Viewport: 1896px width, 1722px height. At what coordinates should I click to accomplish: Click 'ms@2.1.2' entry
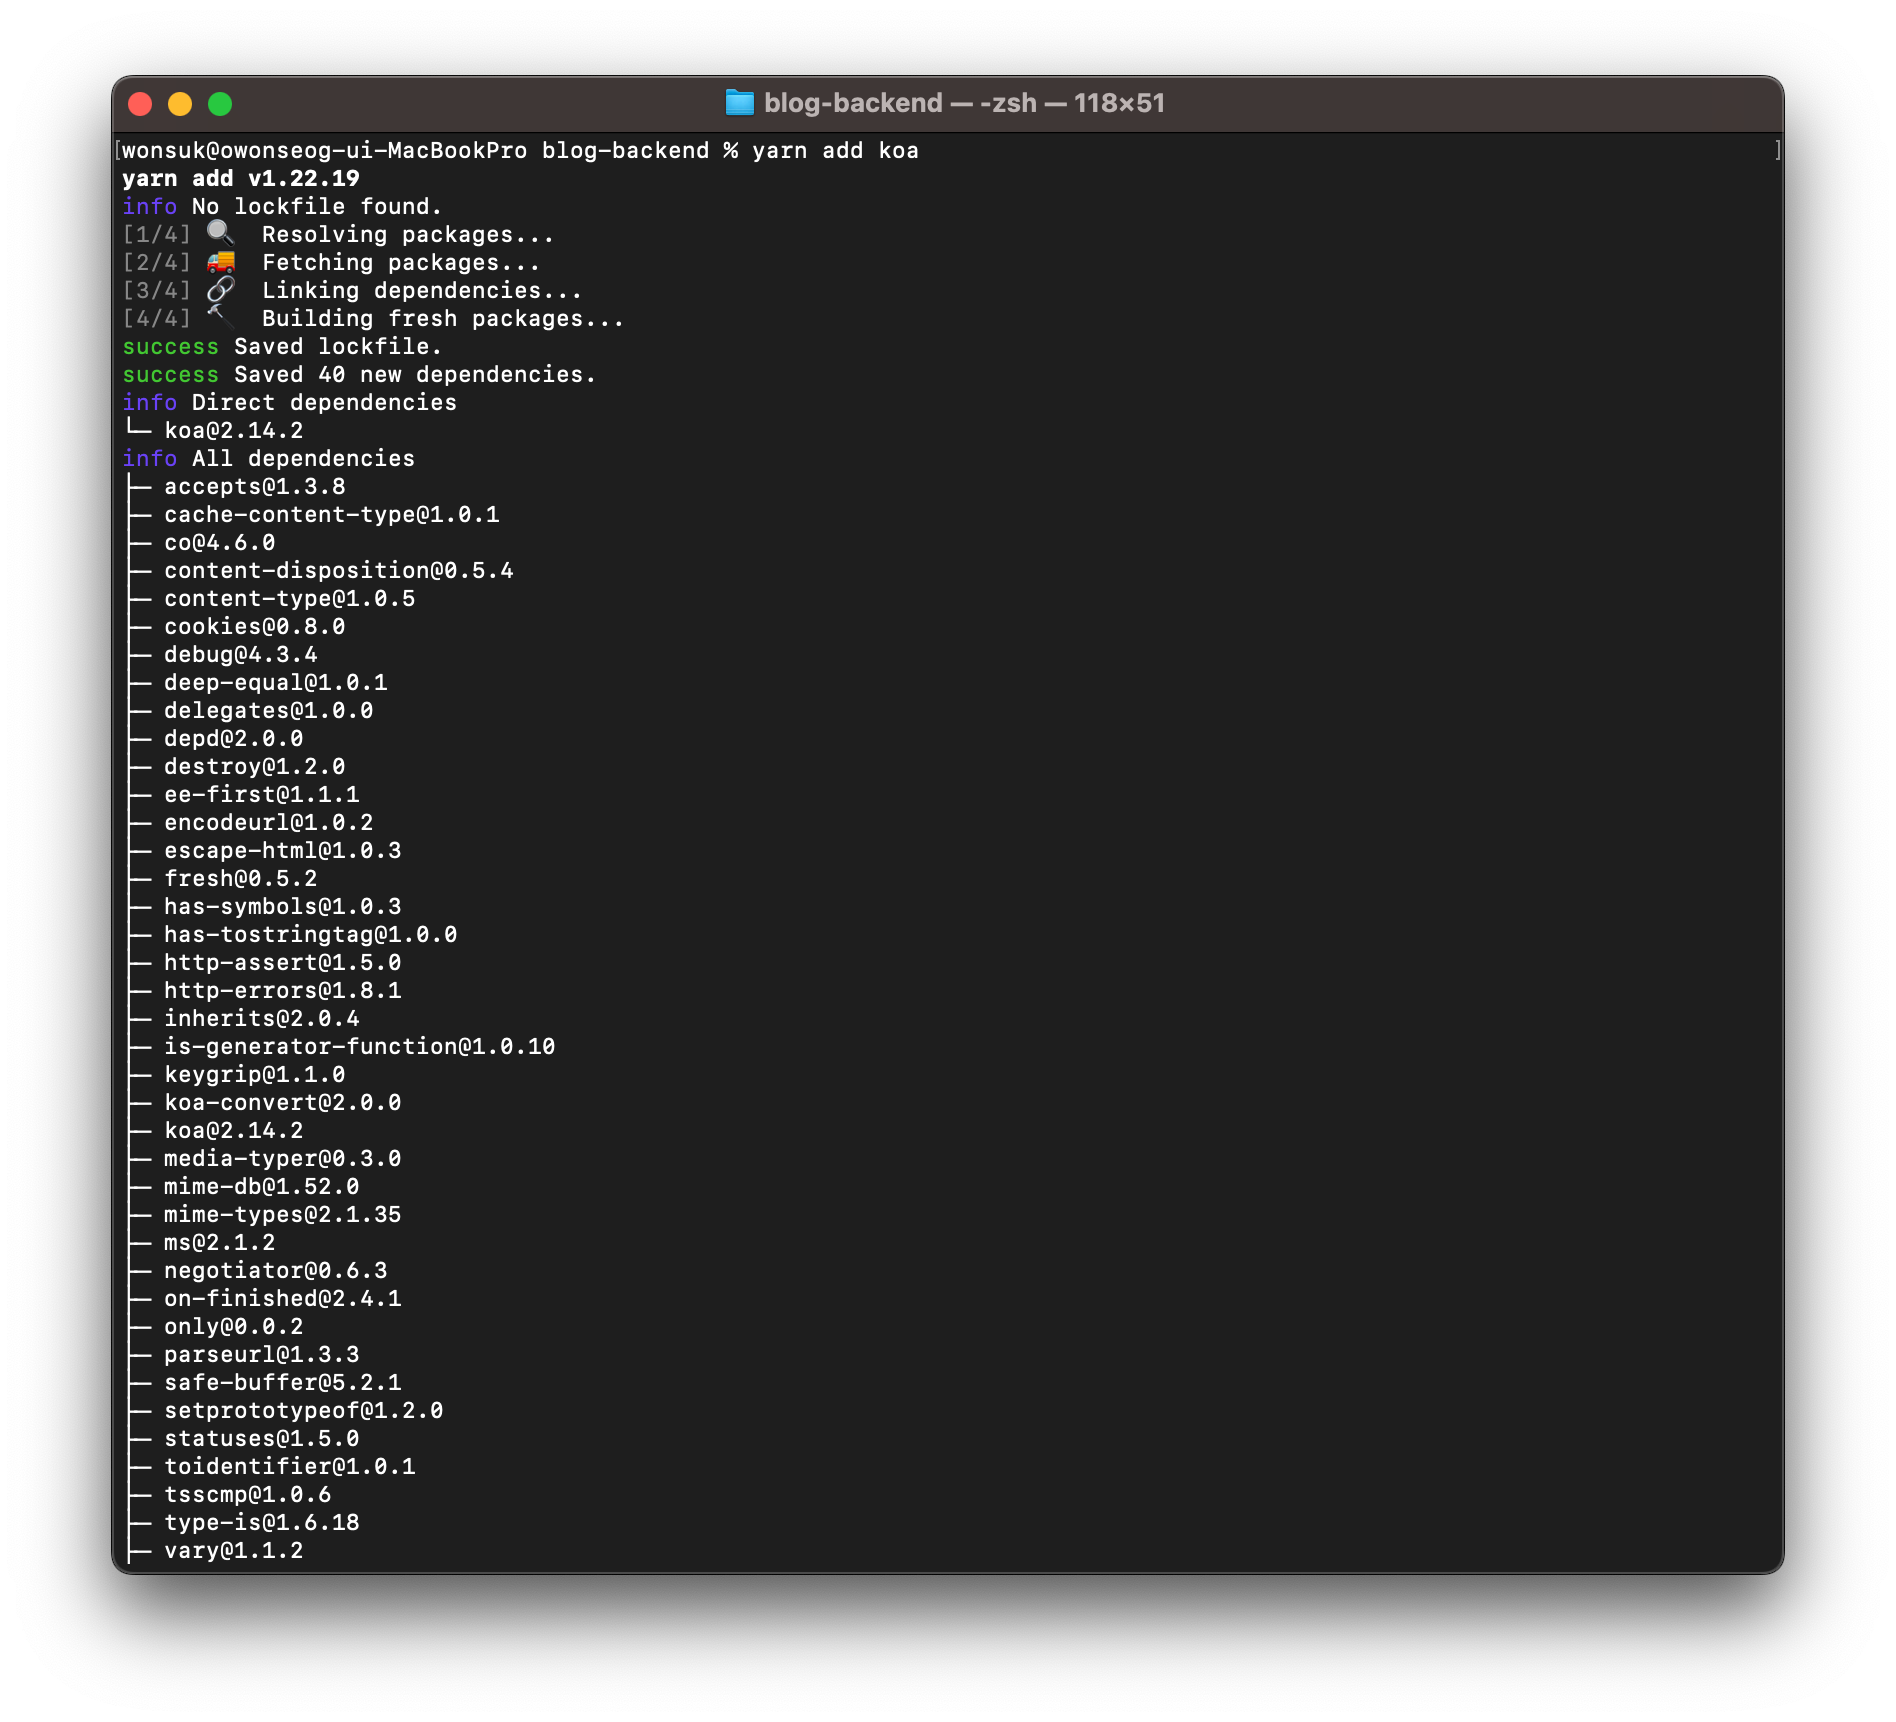[x=220, y=1243]
